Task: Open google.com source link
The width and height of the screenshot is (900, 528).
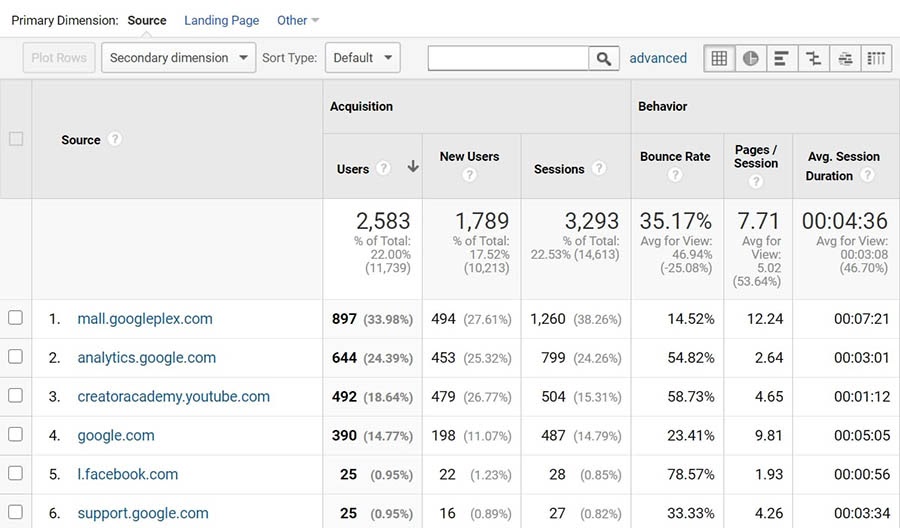Action: click(116, 436)
